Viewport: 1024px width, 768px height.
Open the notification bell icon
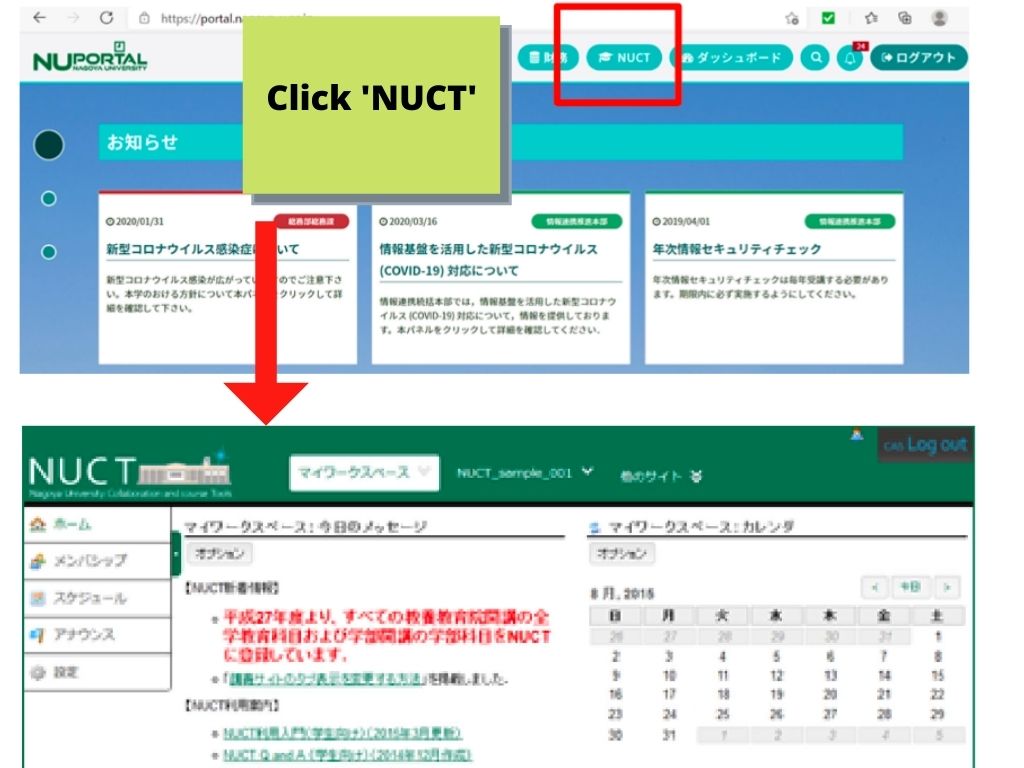tap(850, 58)
